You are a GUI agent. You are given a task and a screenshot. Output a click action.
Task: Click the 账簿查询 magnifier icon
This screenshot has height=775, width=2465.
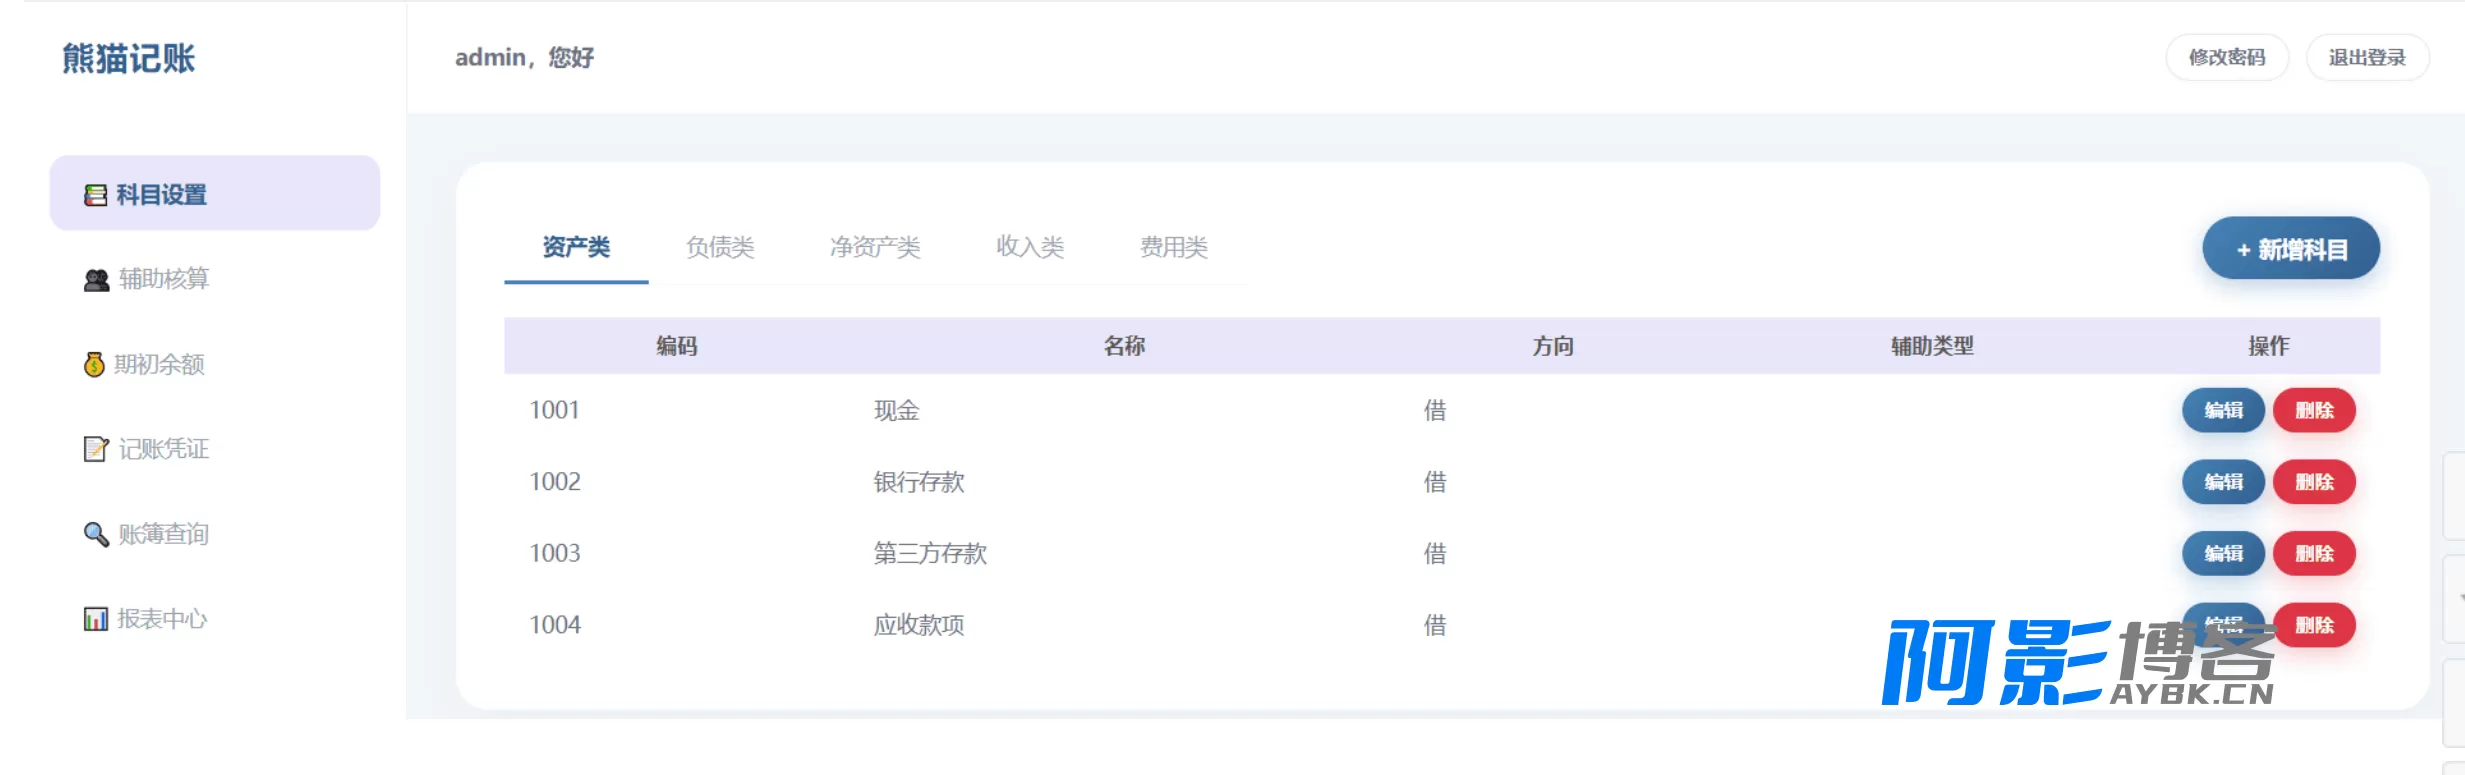point(96,535)
